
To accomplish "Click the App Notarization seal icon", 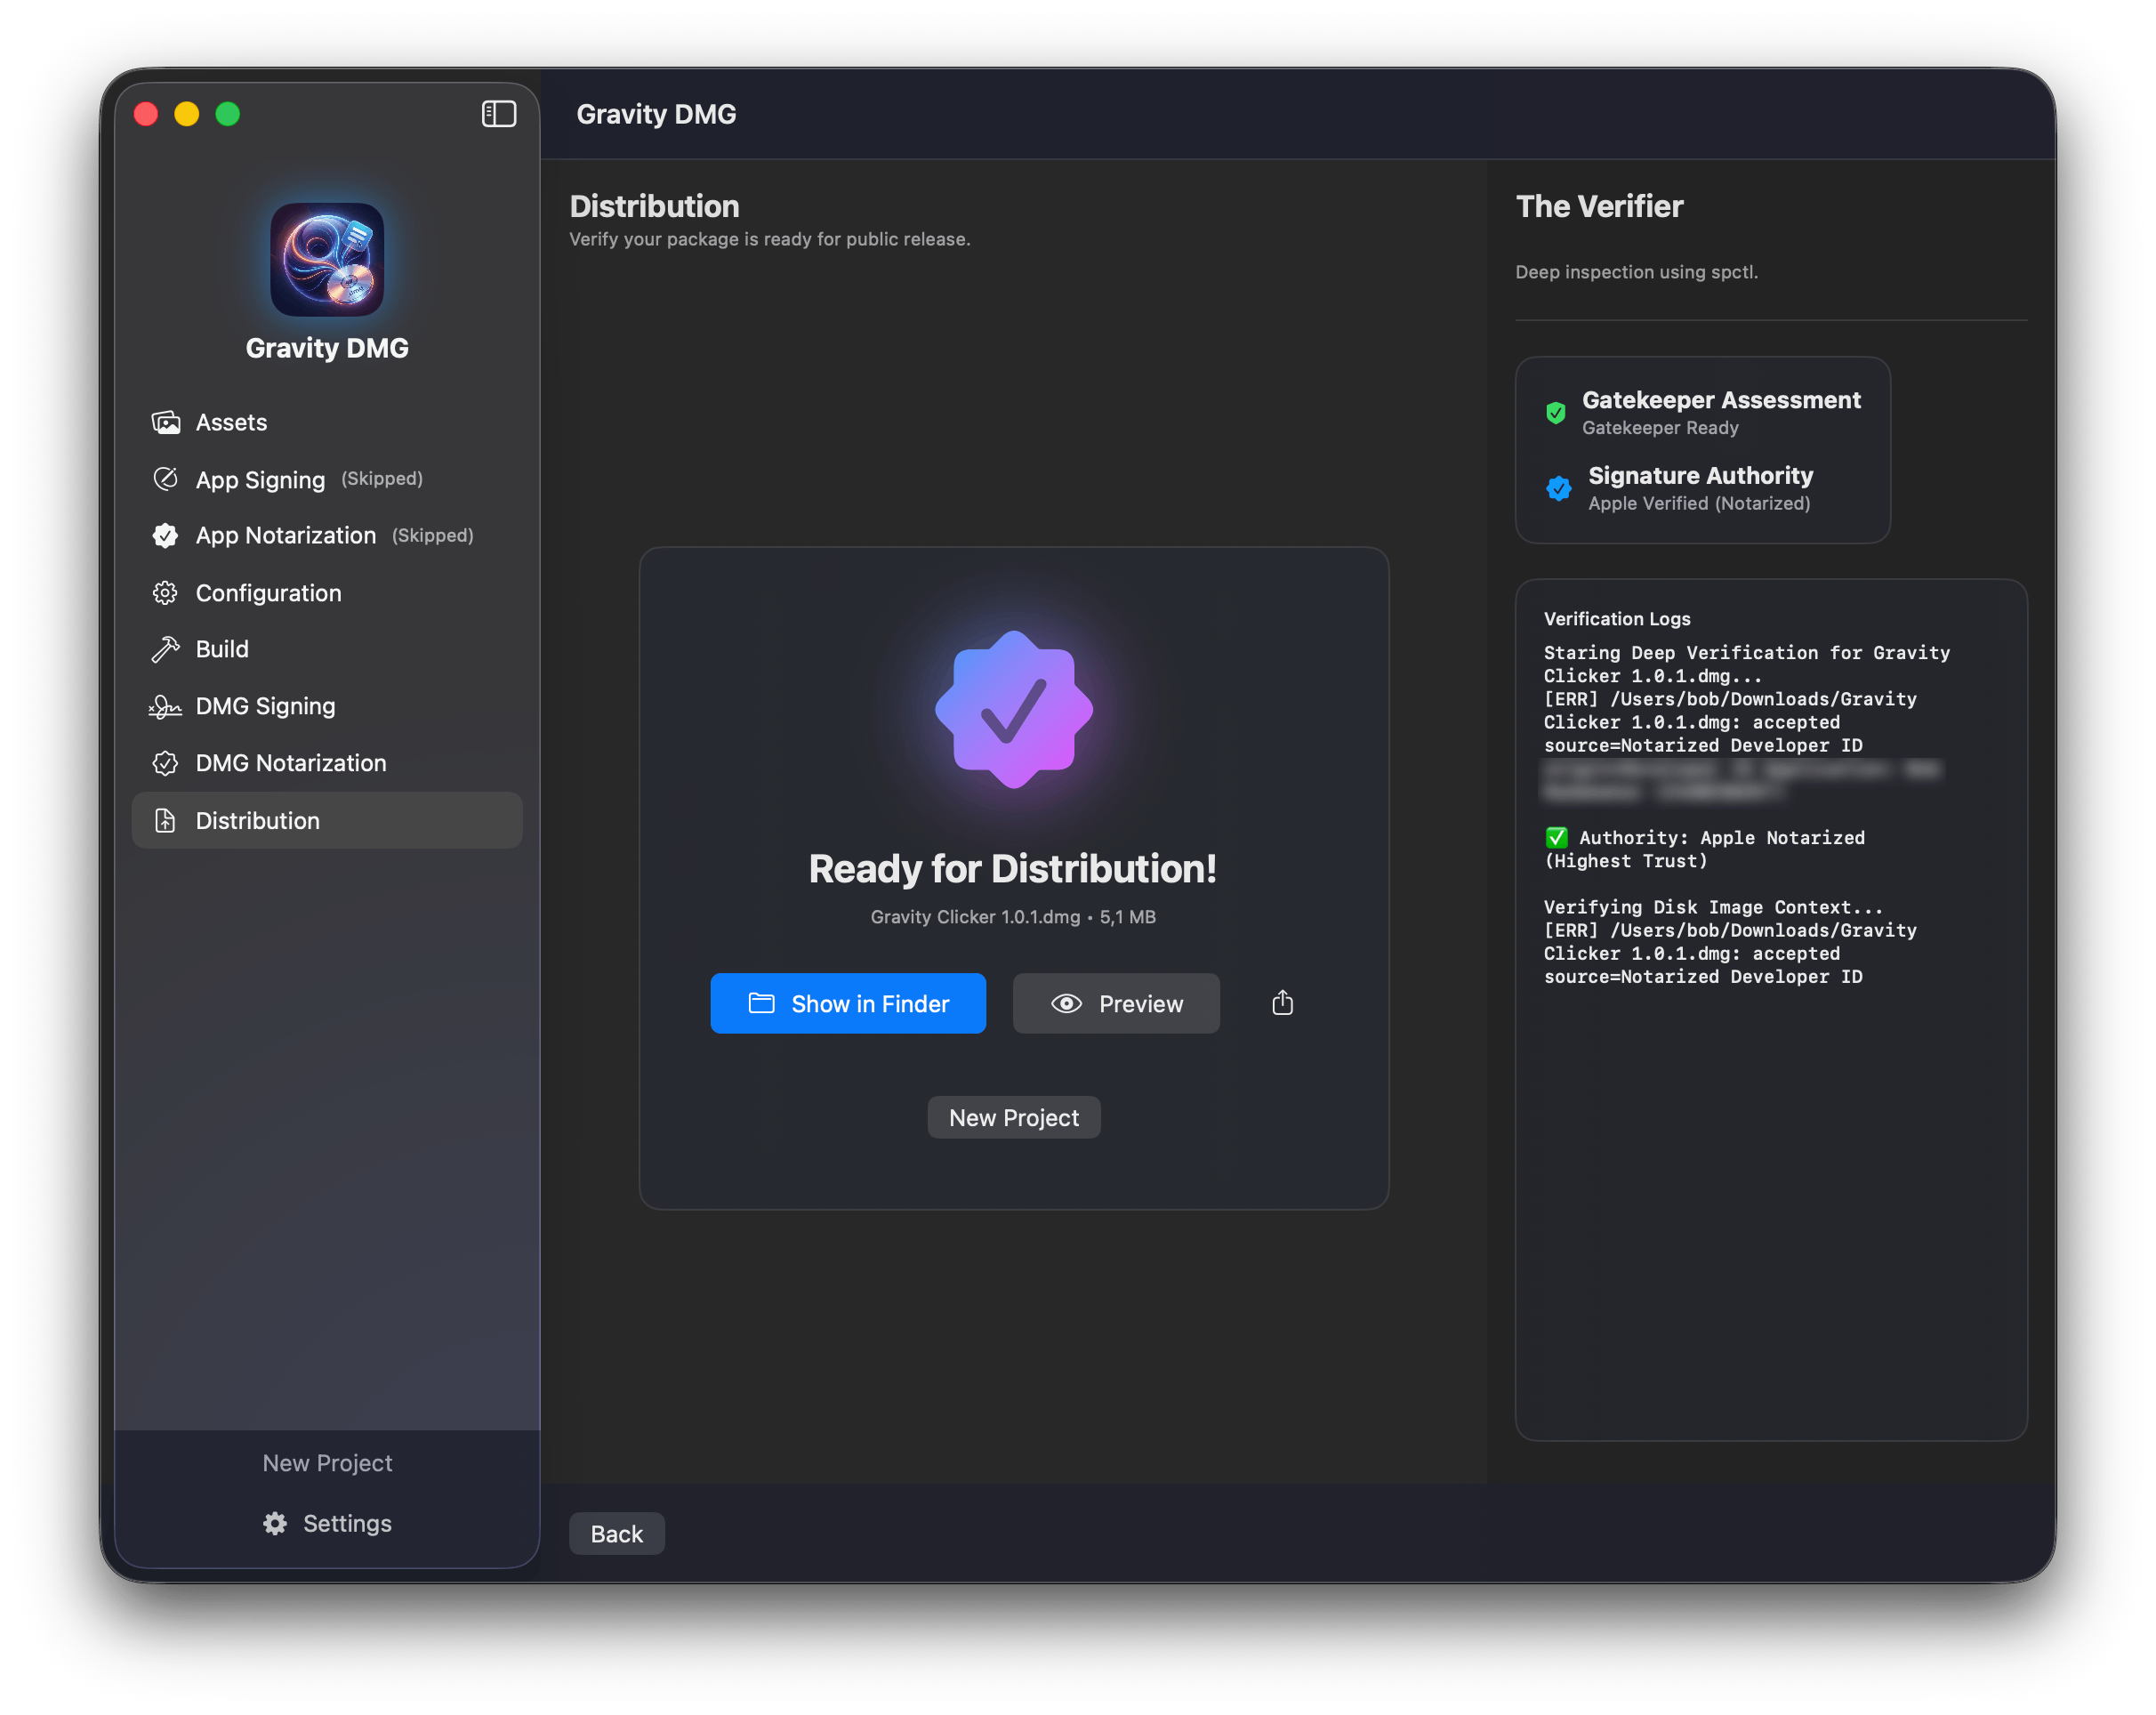I will (166, 536).
